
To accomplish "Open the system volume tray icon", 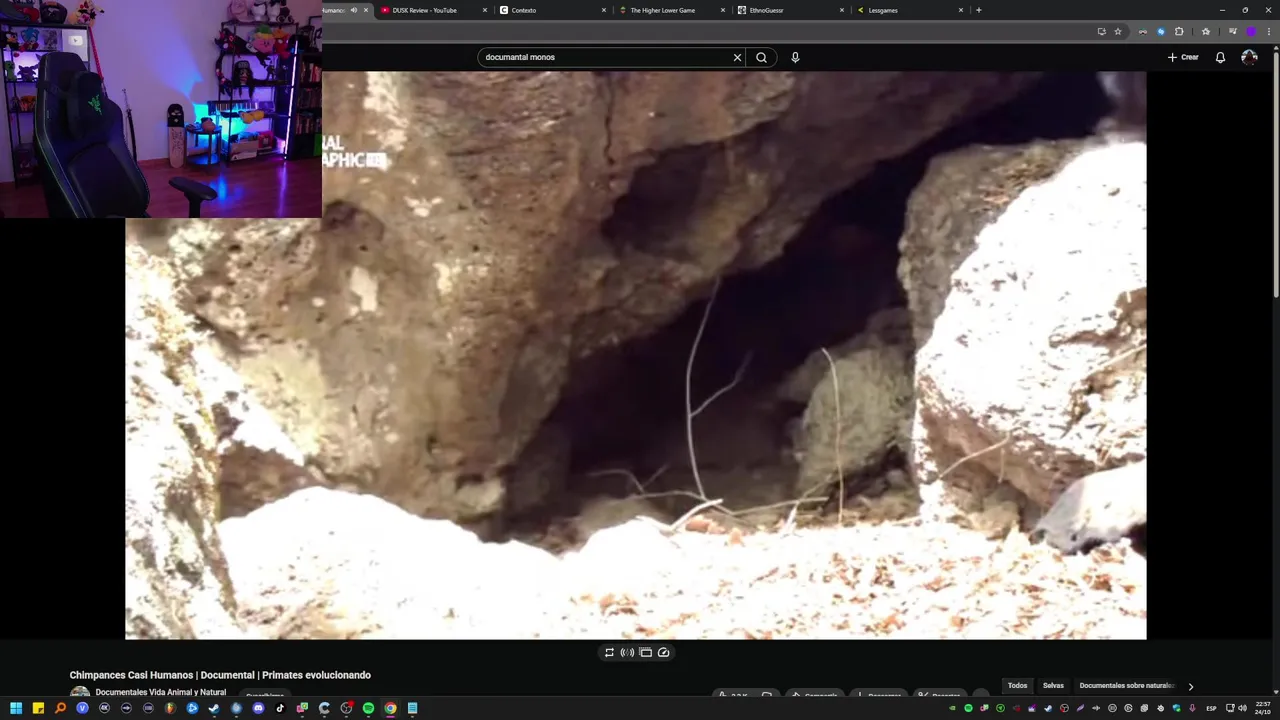I will [x=1243, y=708].
